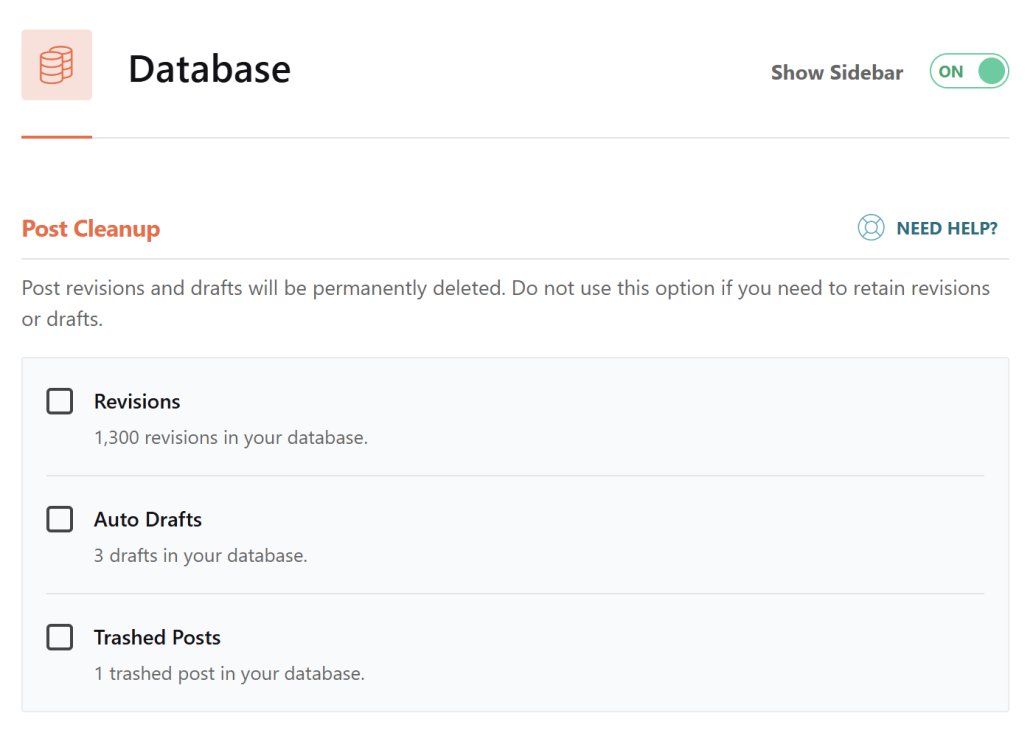Click the database stack icon in the header
Screen dimensions: 1033x733
click(x=55, y=64)
